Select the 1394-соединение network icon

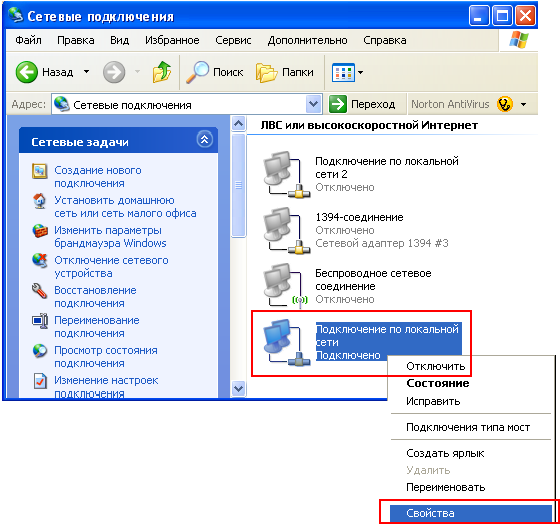click(286, 231)
